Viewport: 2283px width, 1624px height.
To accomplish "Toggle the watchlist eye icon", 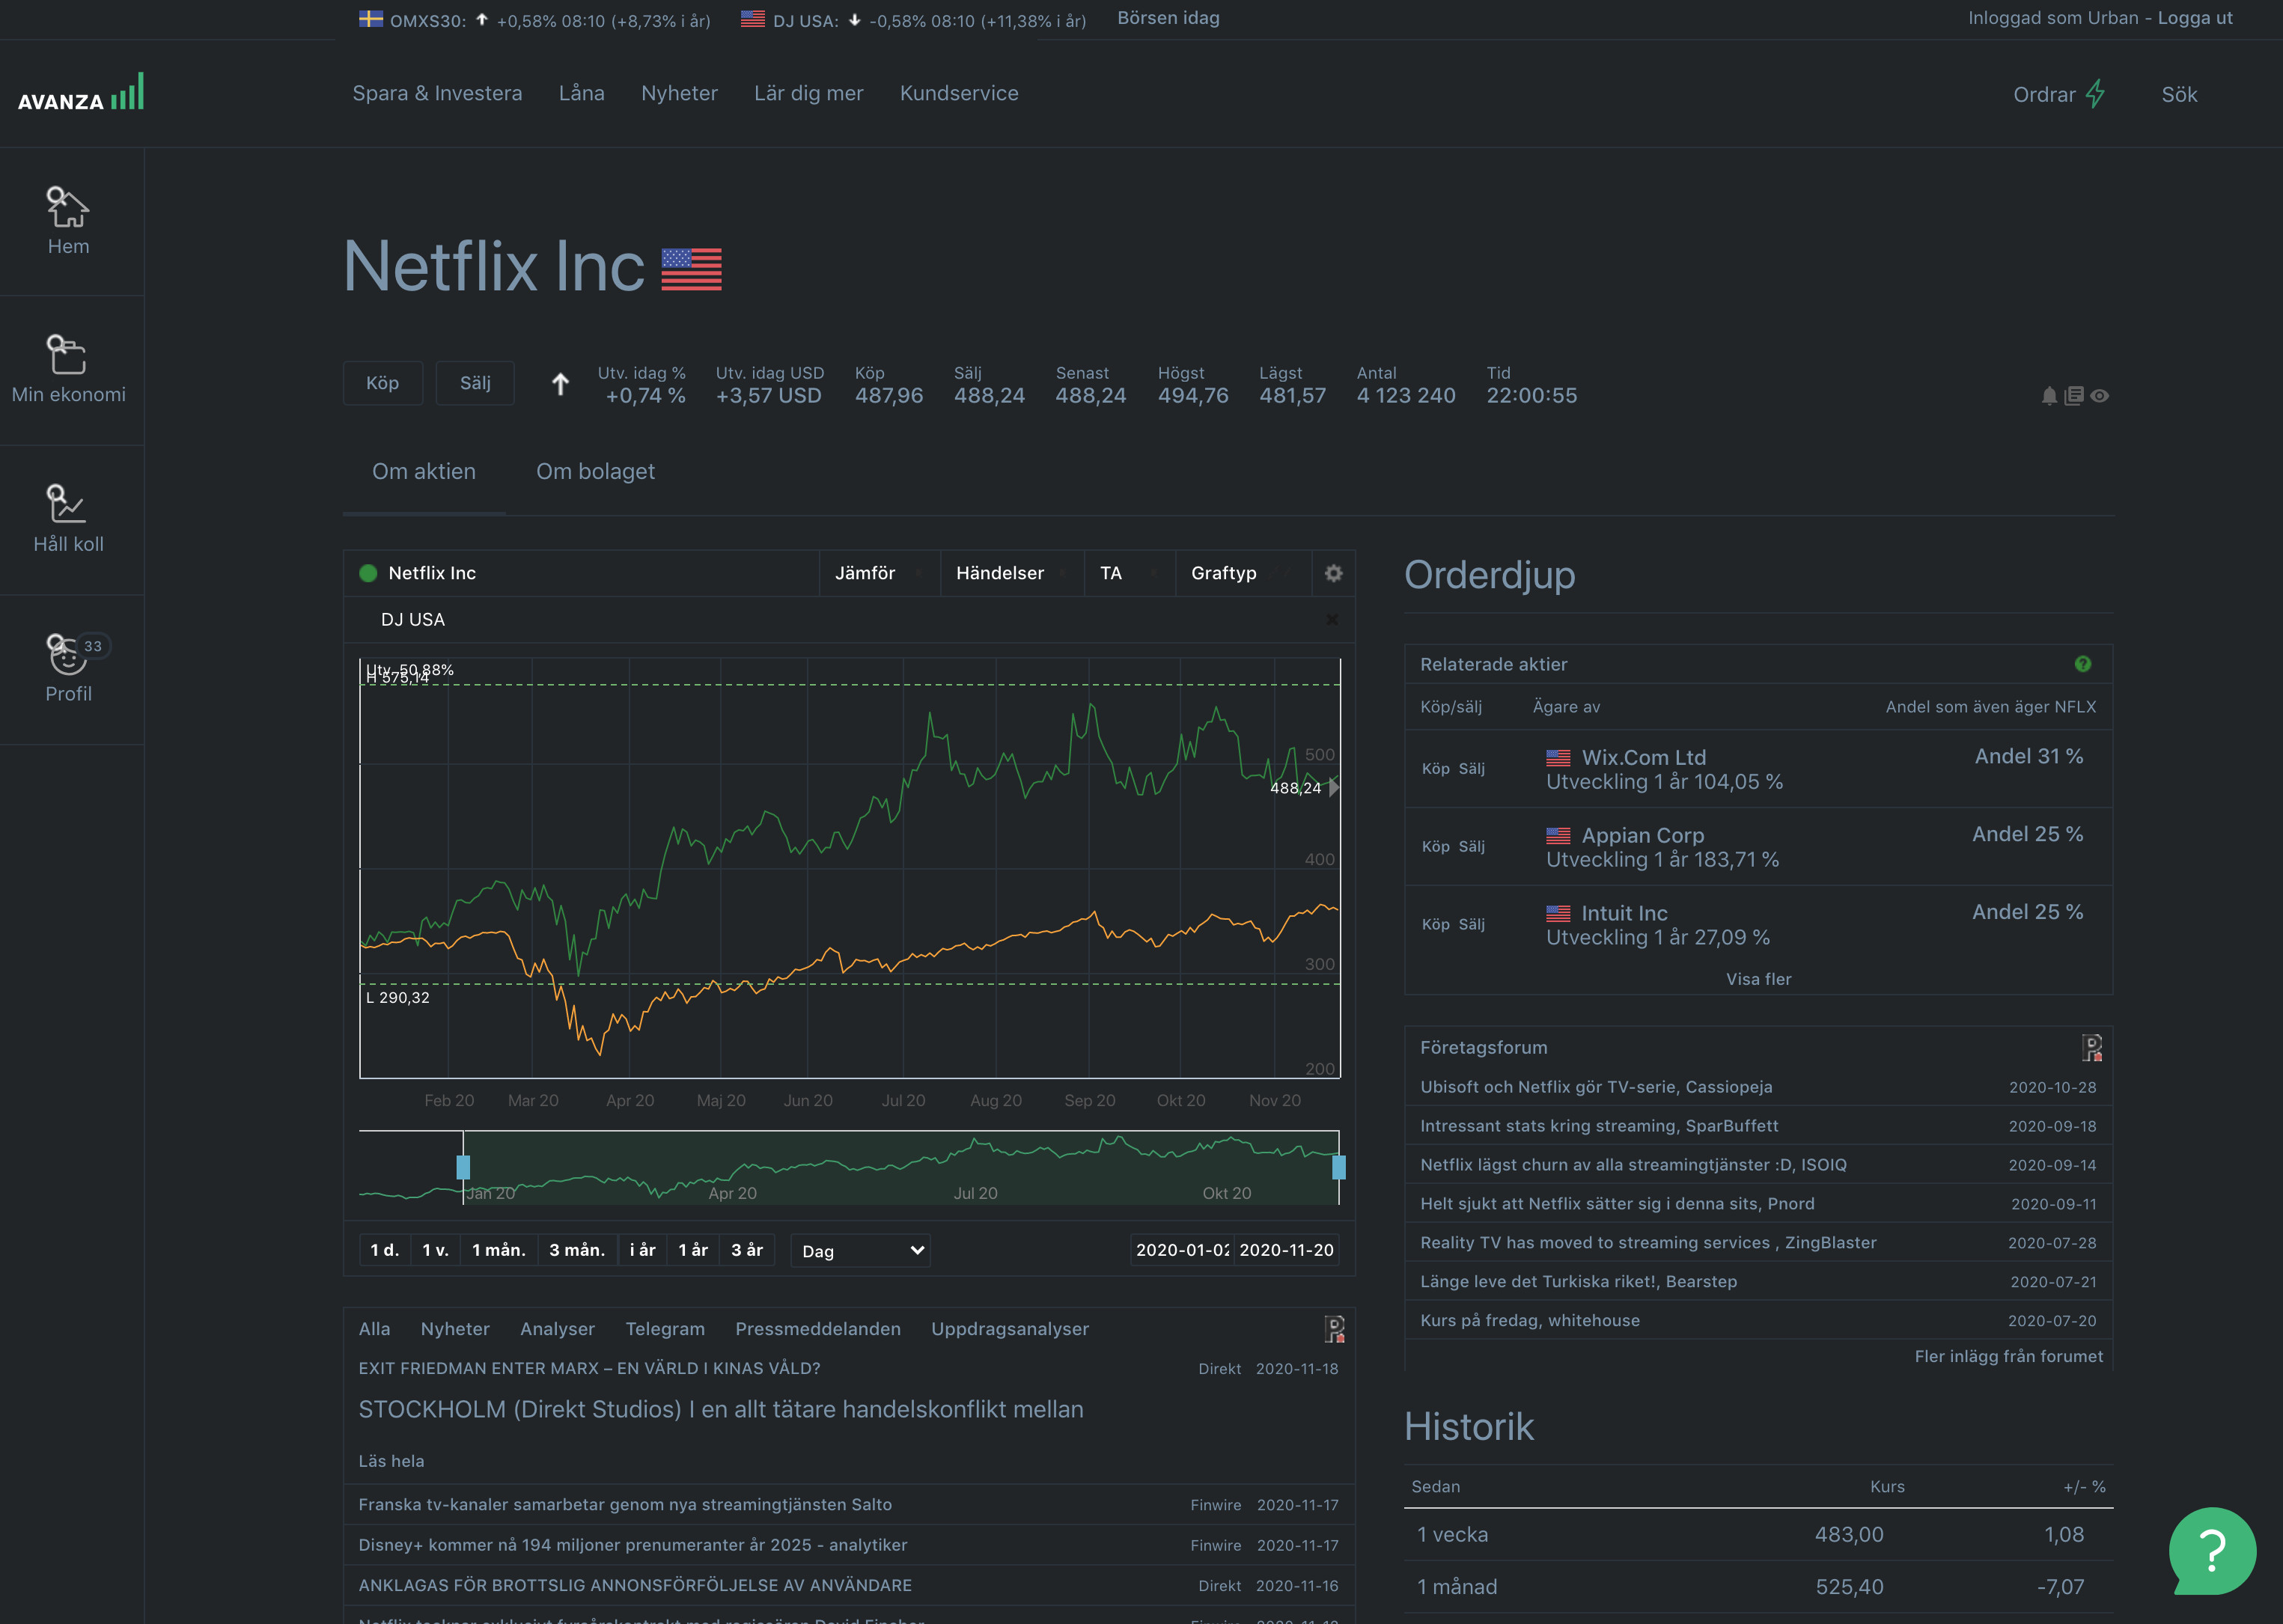I will [x=2100, y=396].
